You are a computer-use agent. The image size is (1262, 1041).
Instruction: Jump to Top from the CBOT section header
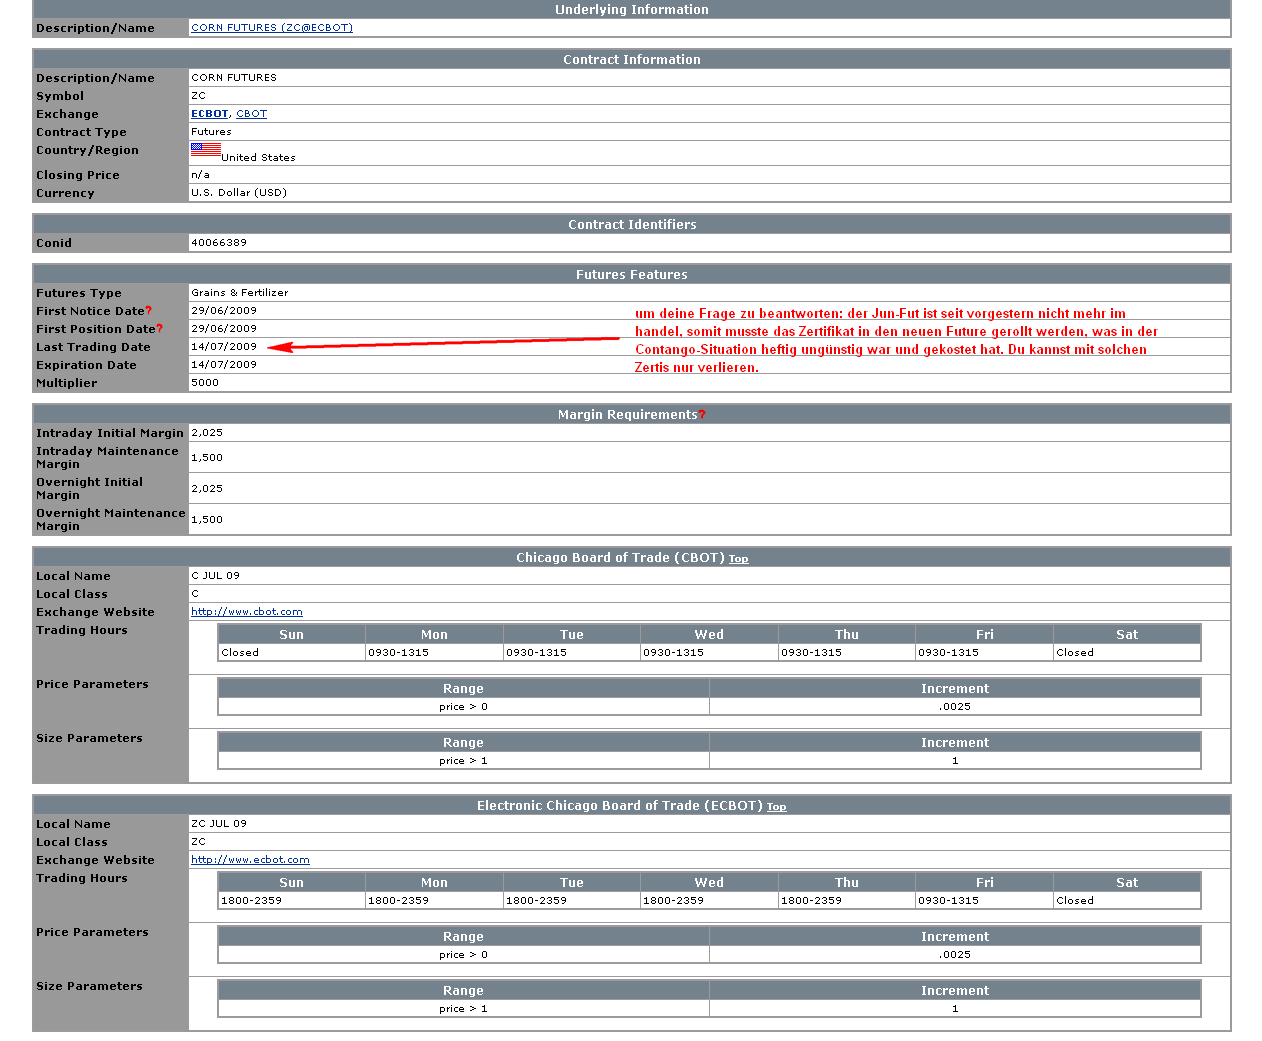[x=738, y=559]
